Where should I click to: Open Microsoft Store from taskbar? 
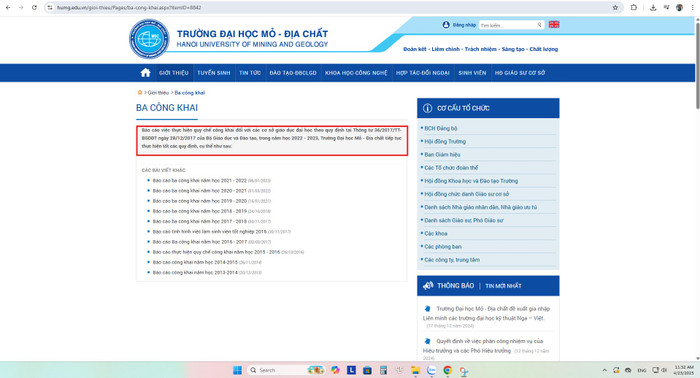367,370
